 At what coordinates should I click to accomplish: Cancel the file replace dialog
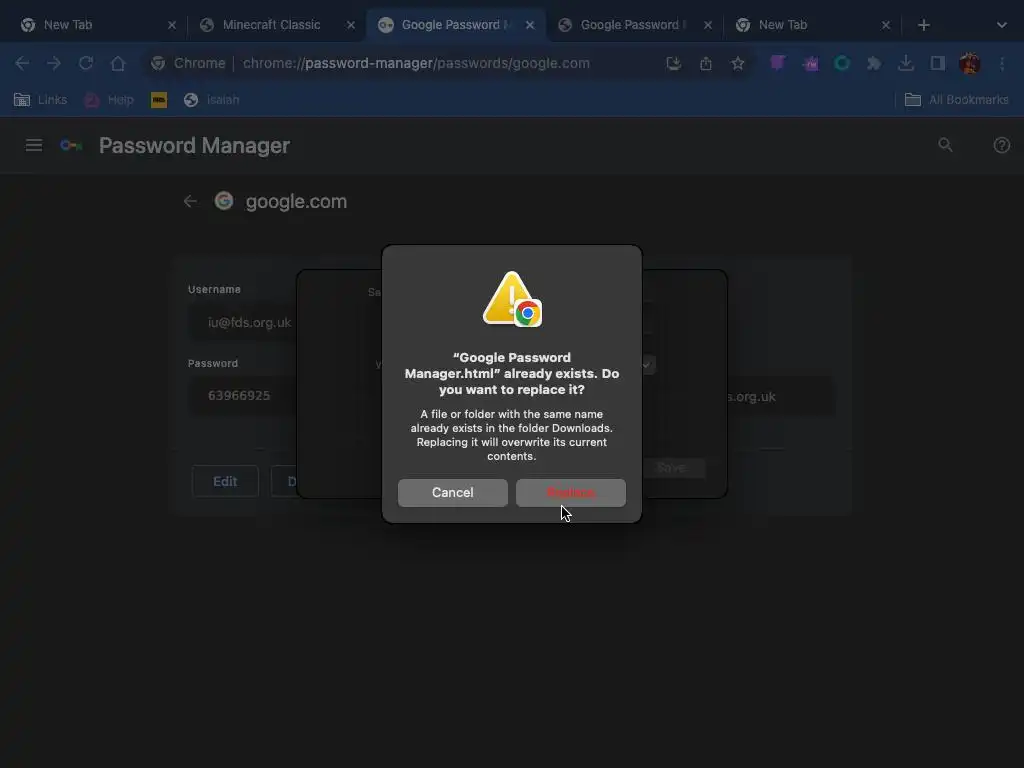453,492
